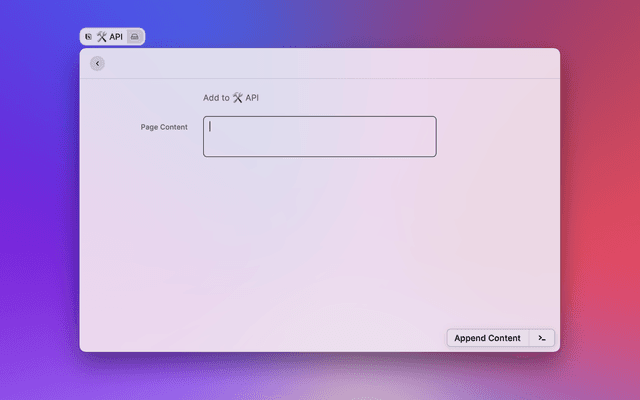Click the desktop wallpaper right of the window
This screenshot has width=640, height=400.
[600, 200]
